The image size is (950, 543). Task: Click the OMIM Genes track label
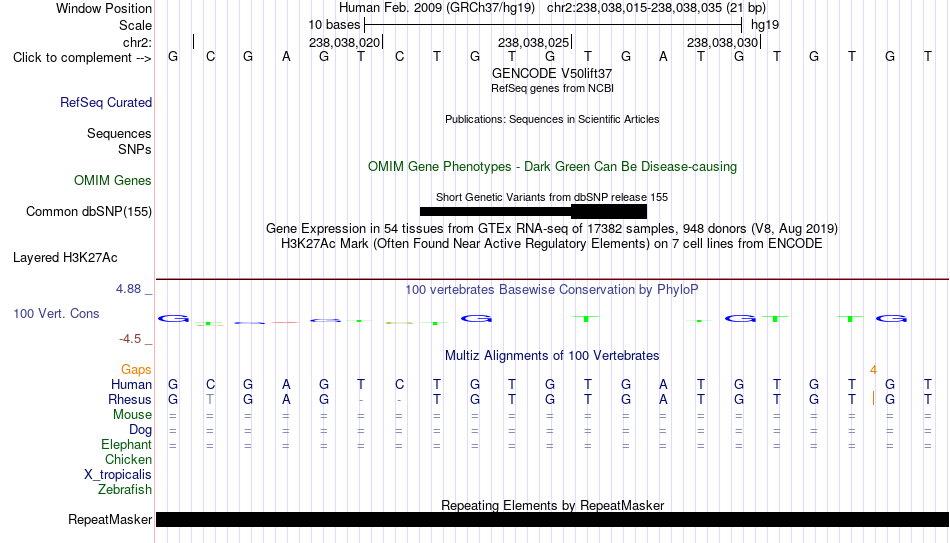click(x=113, y=181)
